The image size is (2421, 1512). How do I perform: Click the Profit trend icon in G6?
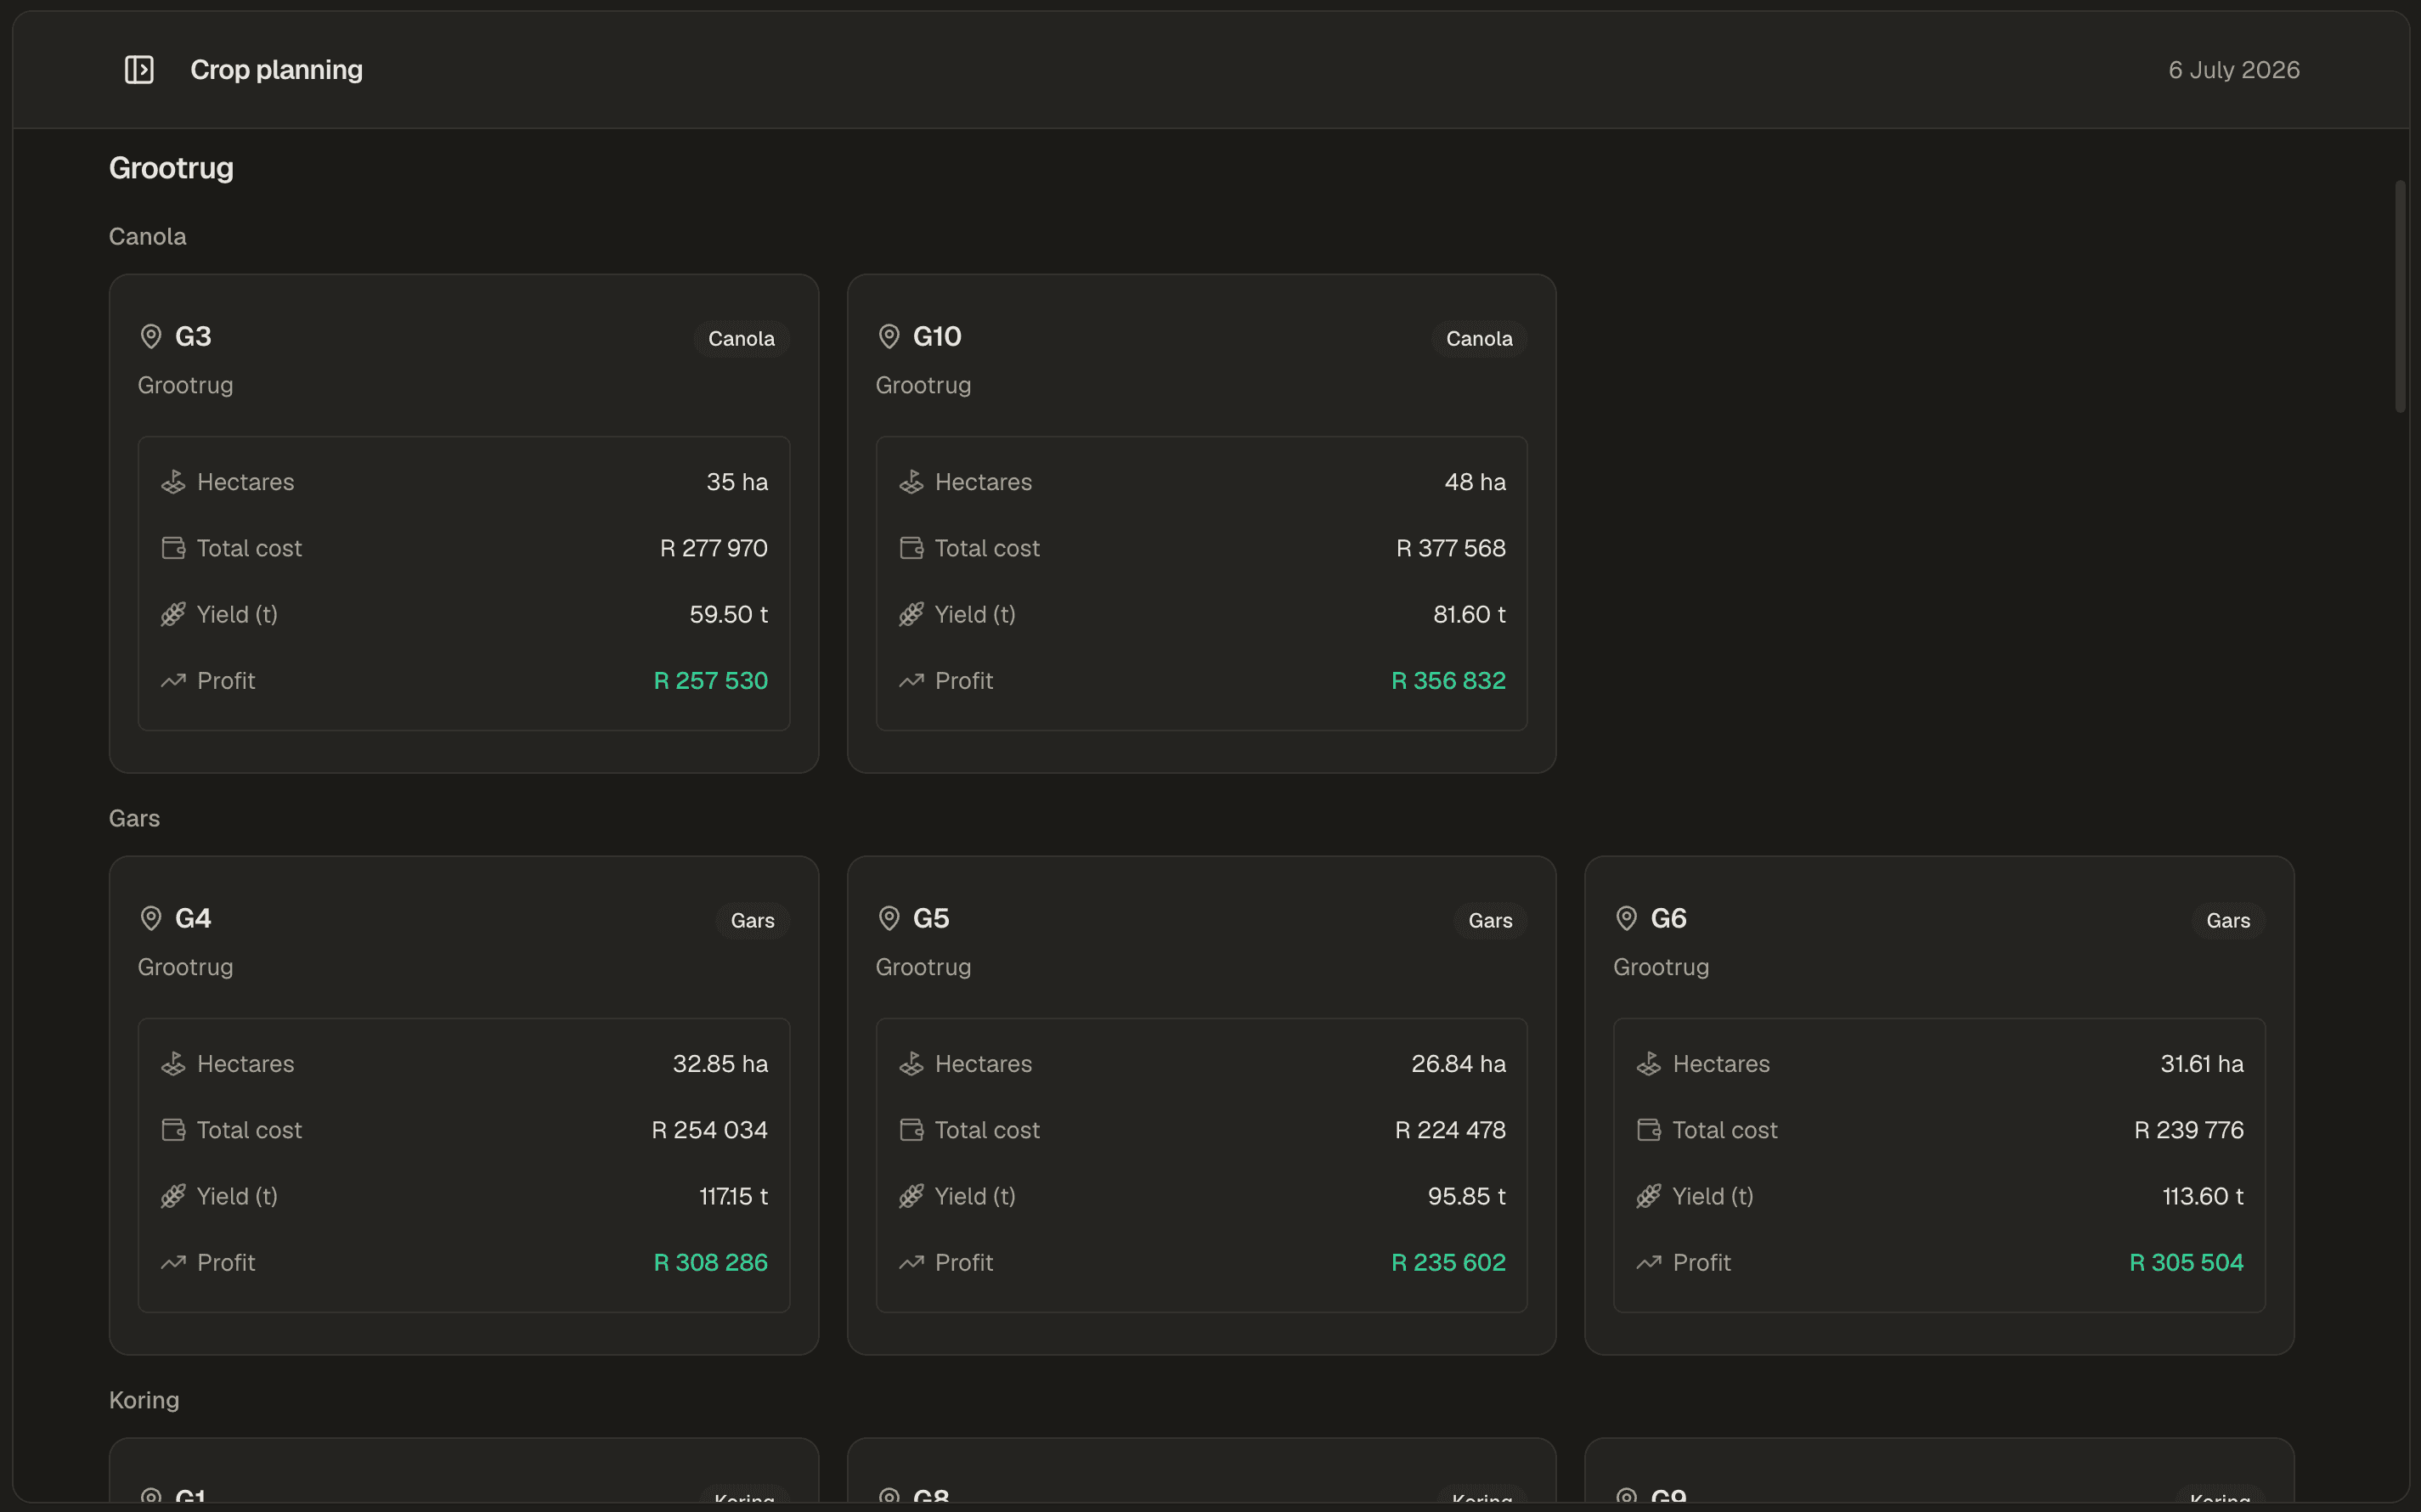pos(1649,1263)
